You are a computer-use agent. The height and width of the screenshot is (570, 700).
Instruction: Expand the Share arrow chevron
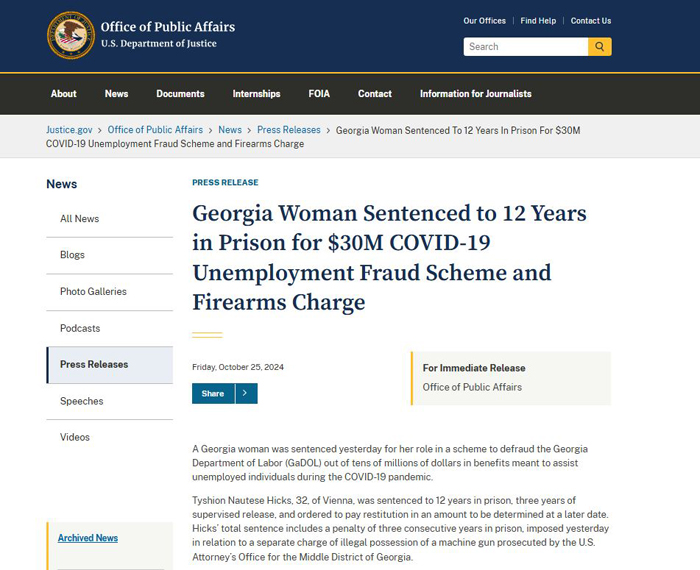tap(246, 393)
